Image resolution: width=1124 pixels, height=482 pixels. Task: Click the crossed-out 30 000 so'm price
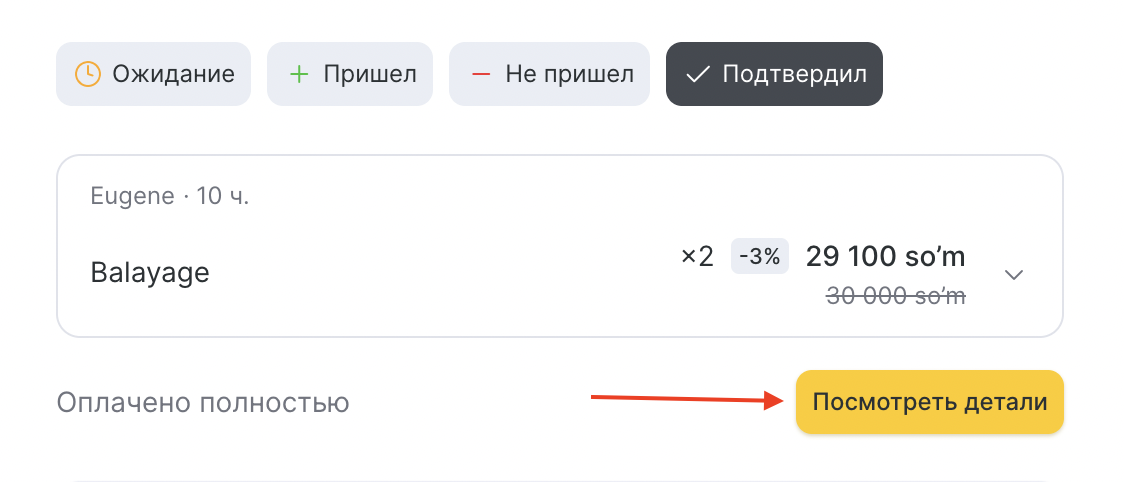click(x=895, y=296)
